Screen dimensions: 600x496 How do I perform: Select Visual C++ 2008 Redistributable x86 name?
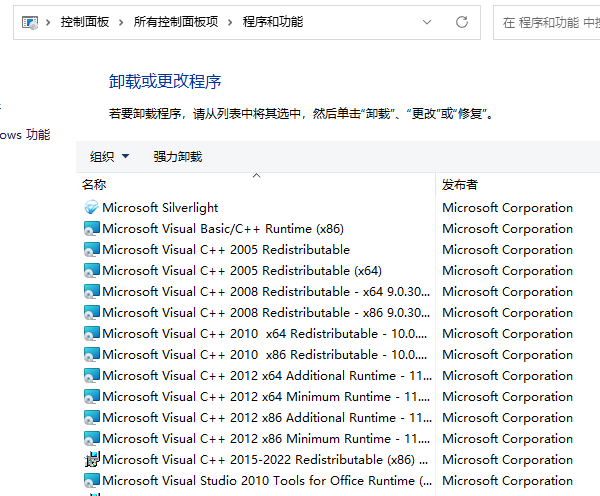266,313
